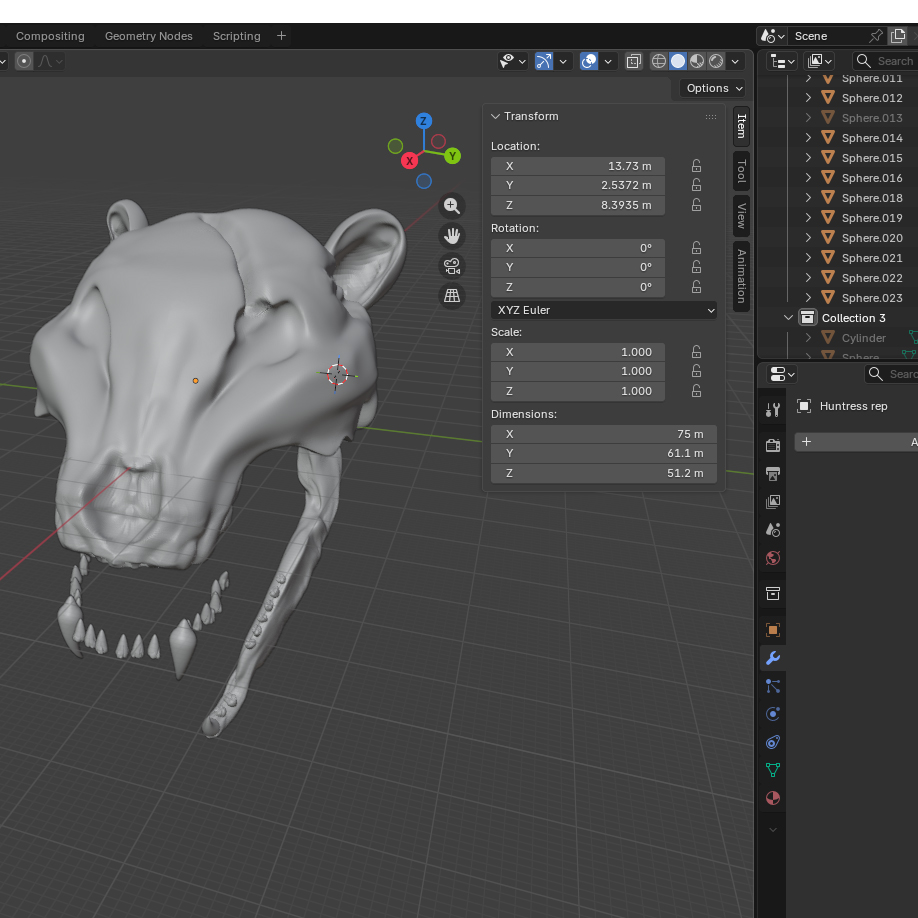This screenshot has height=918, width=918.
Task: Enable wireframe viewport shading
Action: point(658,61)
